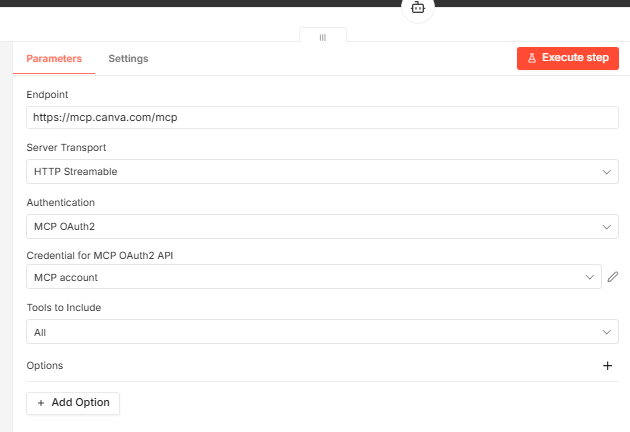Image resolution: width=630 pixels, height=432 pixels.
Task: Expand the Tools to Include dropdown
Action: point(322,332)
